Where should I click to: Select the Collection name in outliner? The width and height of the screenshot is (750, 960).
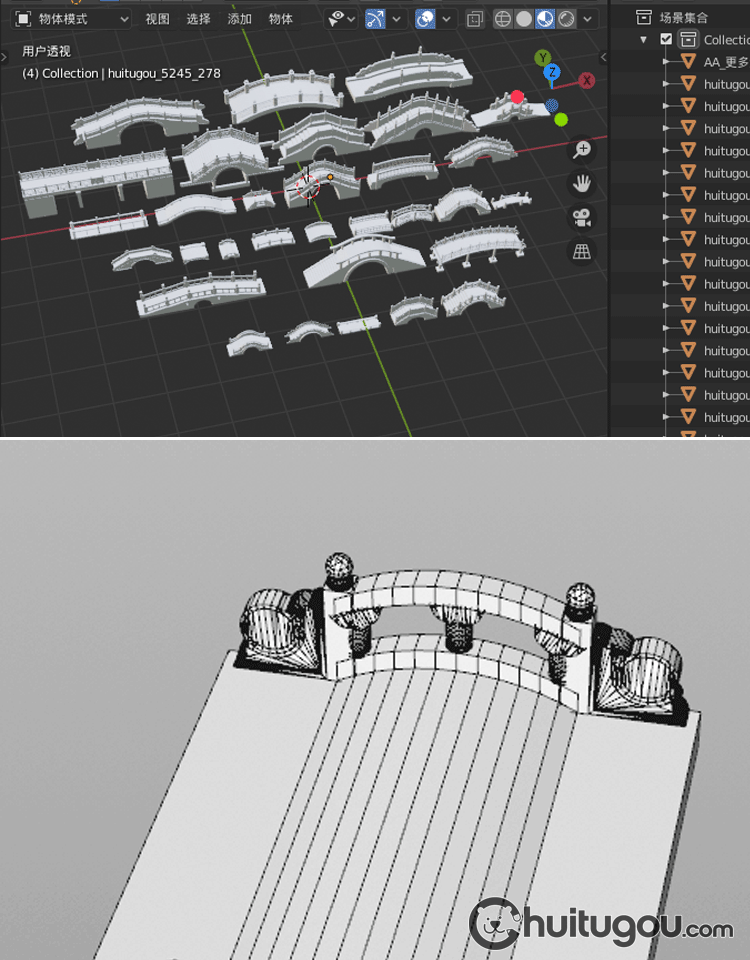click(726, 40)
